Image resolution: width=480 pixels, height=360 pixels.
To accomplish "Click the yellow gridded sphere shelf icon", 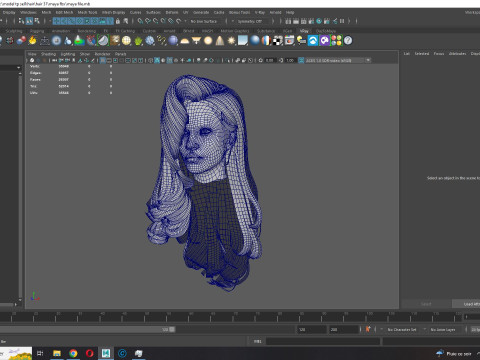I will (x=126, y=41).
